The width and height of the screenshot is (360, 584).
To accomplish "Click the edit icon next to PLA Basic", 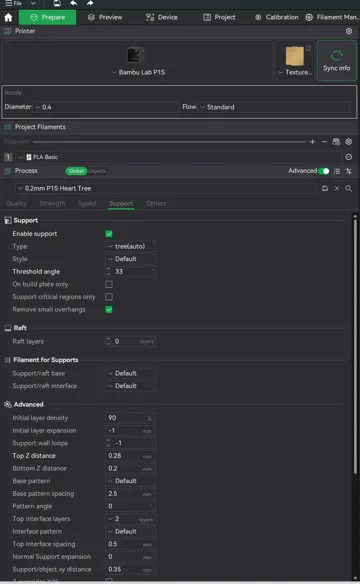I will 348,157.
